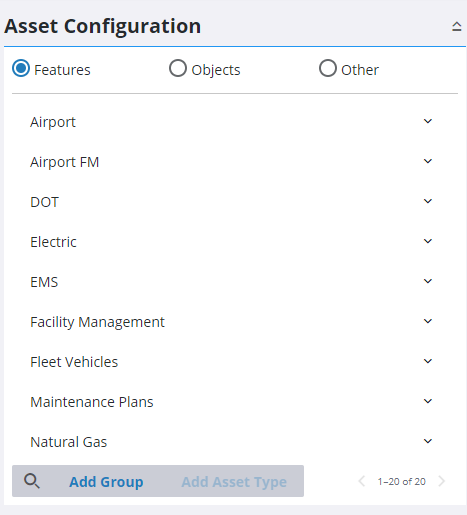Expand the EMS group chevron
This screenshot has height=515, width=467.
(x=428, y=281)
